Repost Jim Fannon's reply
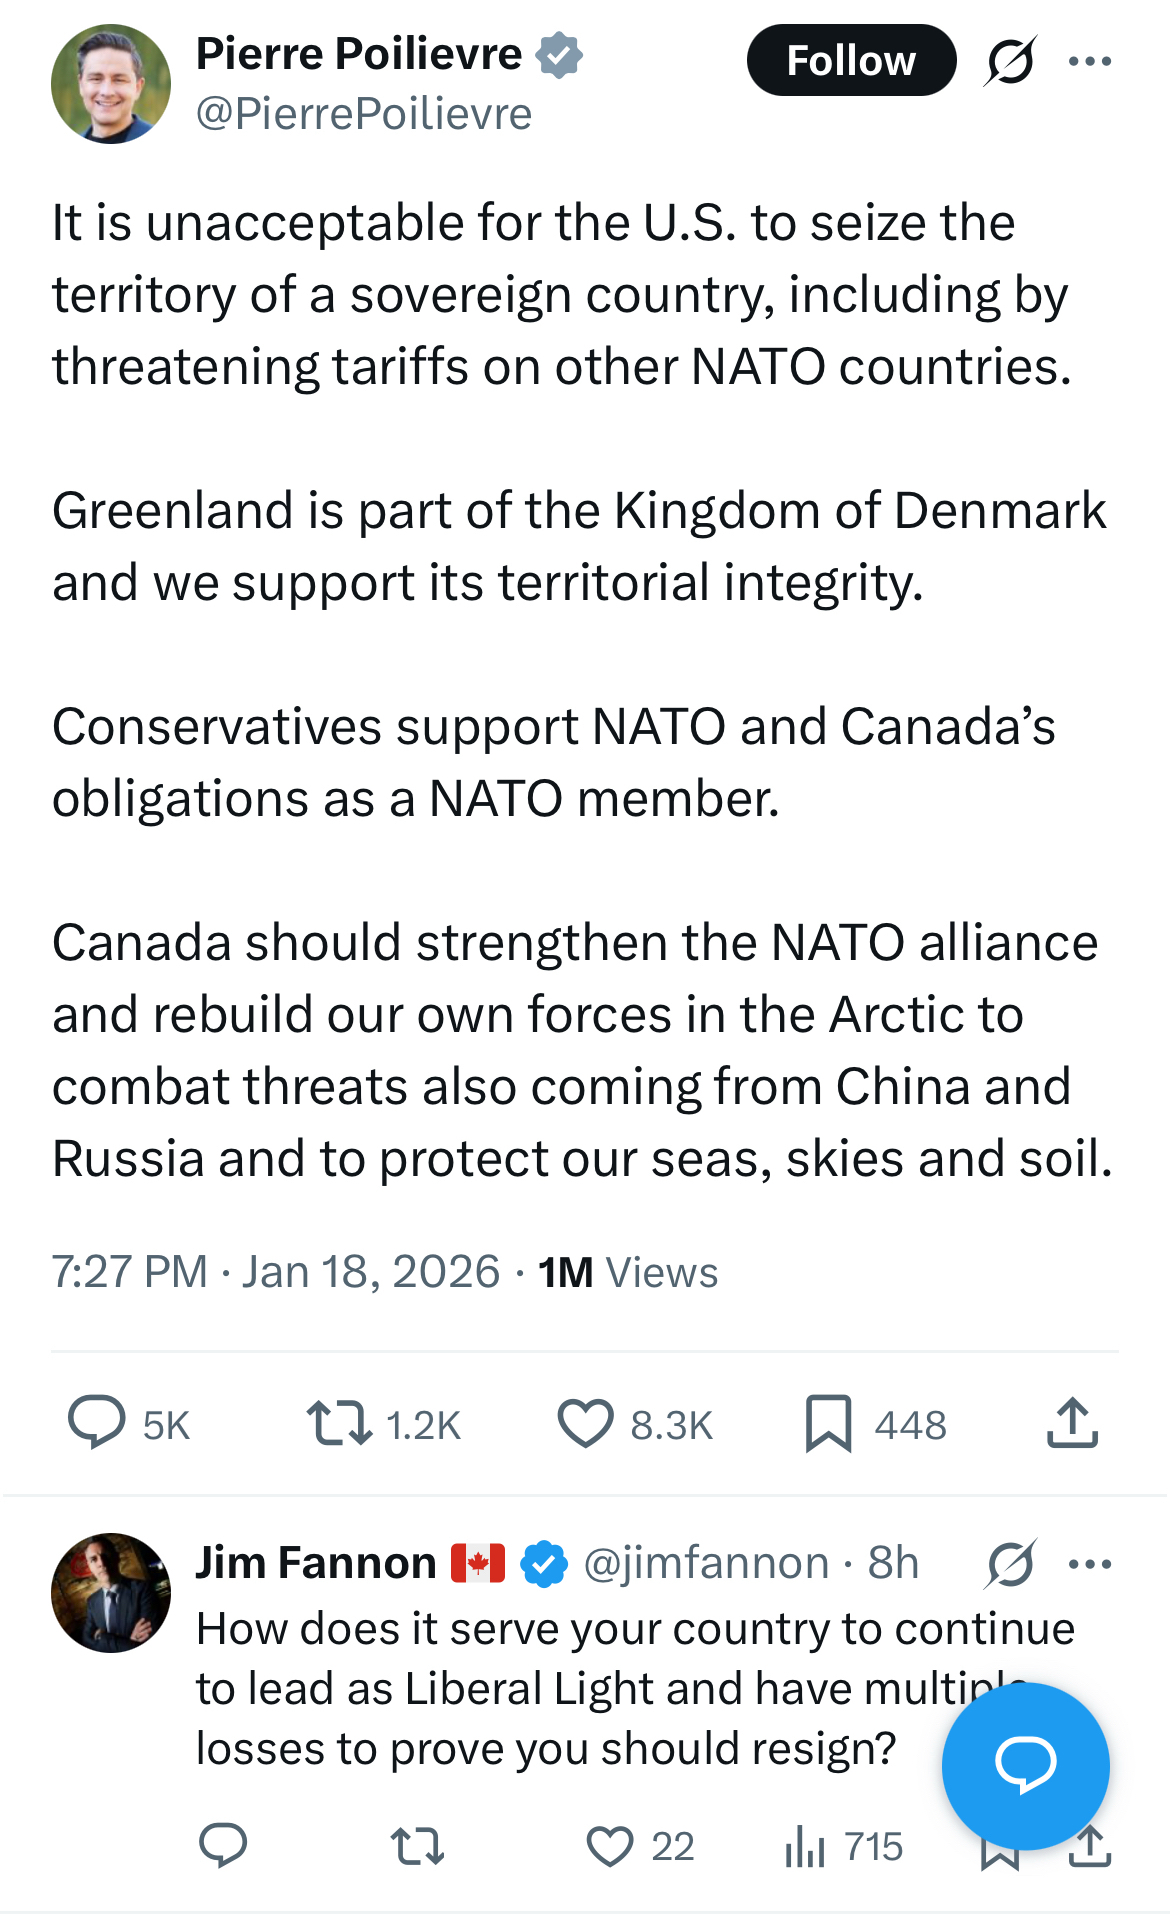This screenshot has height=1919, width=1170. pos(417,1846)
